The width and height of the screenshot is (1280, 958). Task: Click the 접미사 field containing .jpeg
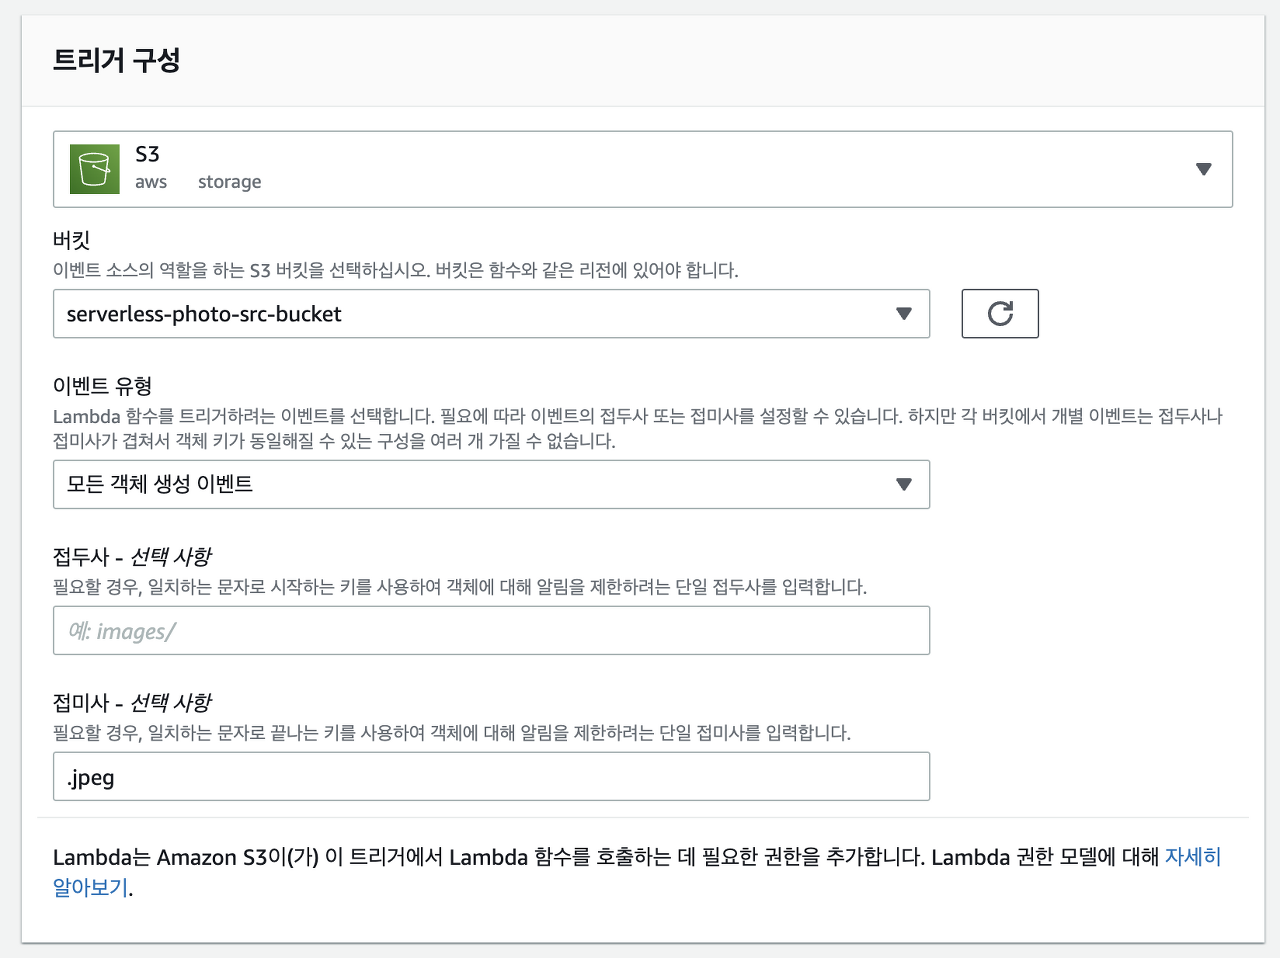click(491, 776)
